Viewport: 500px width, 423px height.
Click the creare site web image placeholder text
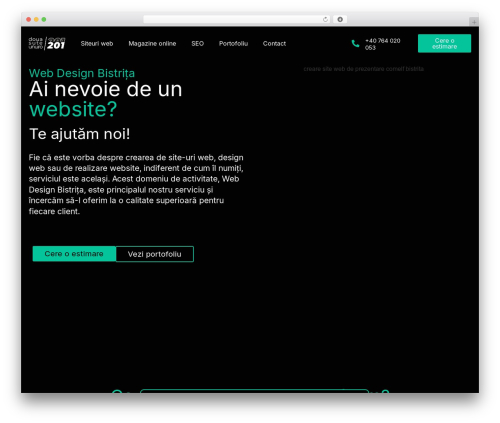pos(363,69)
